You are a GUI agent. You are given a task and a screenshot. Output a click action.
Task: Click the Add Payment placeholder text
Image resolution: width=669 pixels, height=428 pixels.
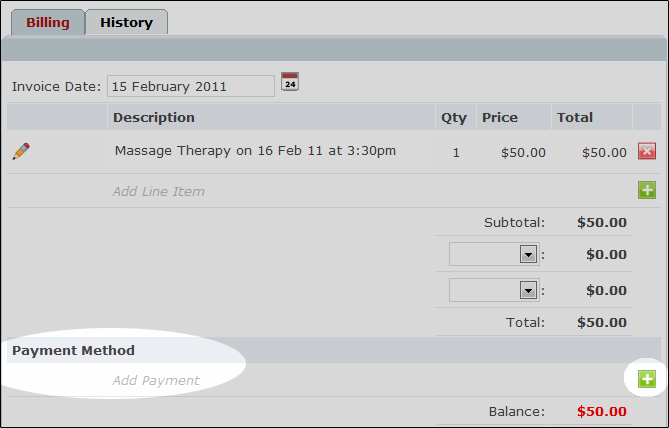coord(156,380)
